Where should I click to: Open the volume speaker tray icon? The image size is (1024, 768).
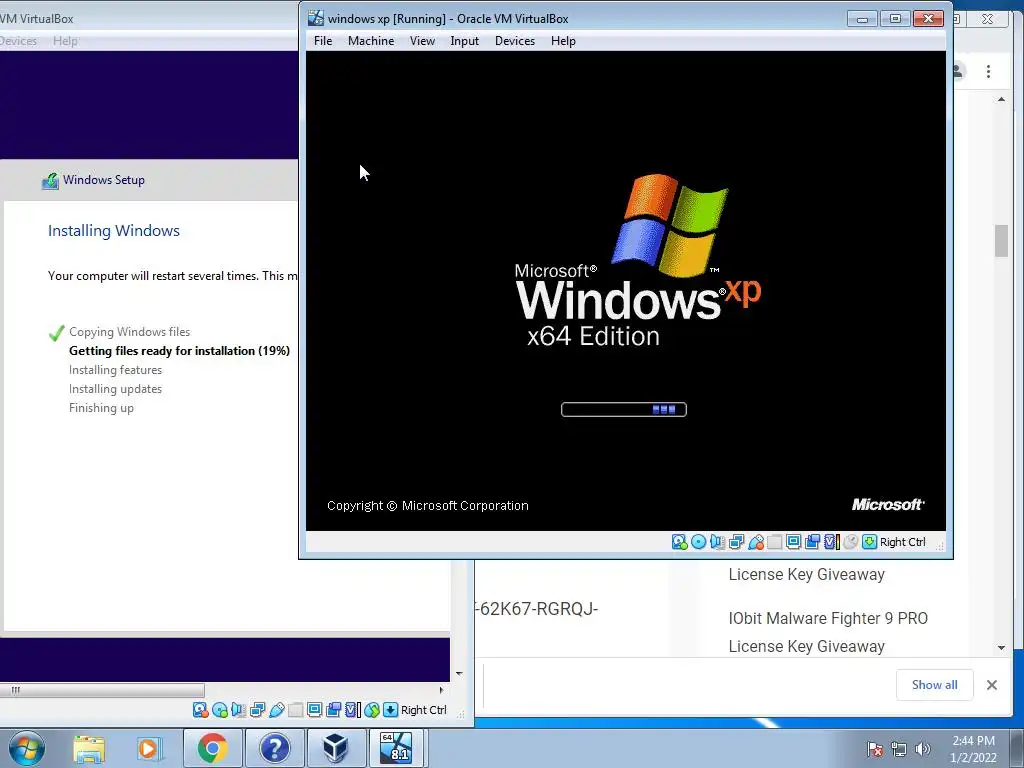[922, 749]
